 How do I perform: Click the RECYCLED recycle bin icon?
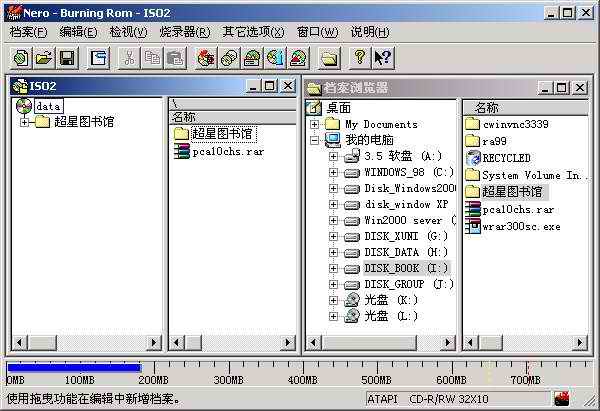click(473, 158)
